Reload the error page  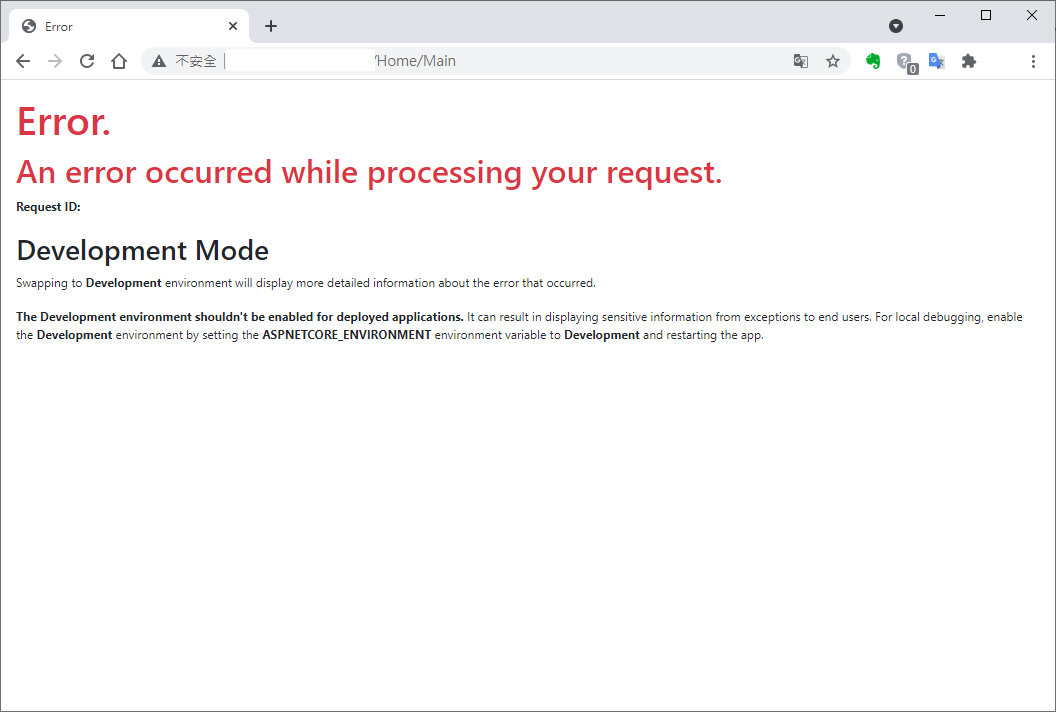coord(87,61)
